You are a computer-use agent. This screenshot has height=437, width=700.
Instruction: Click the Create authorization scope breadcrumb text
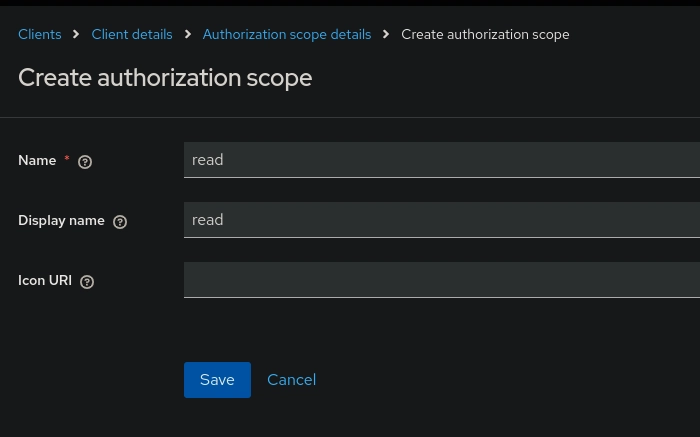pos(485,34)
